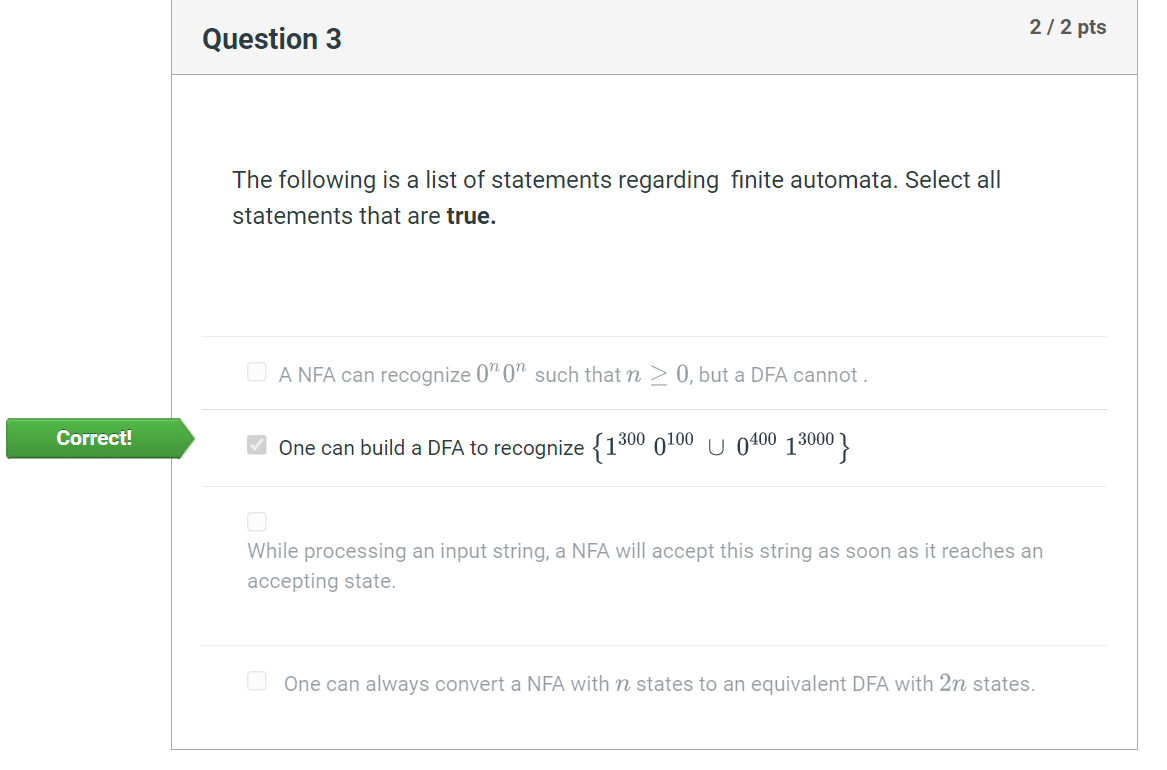
Task: Select the checkbox for NFA-to-DFA 2n states statement
Action: [257, 681]
